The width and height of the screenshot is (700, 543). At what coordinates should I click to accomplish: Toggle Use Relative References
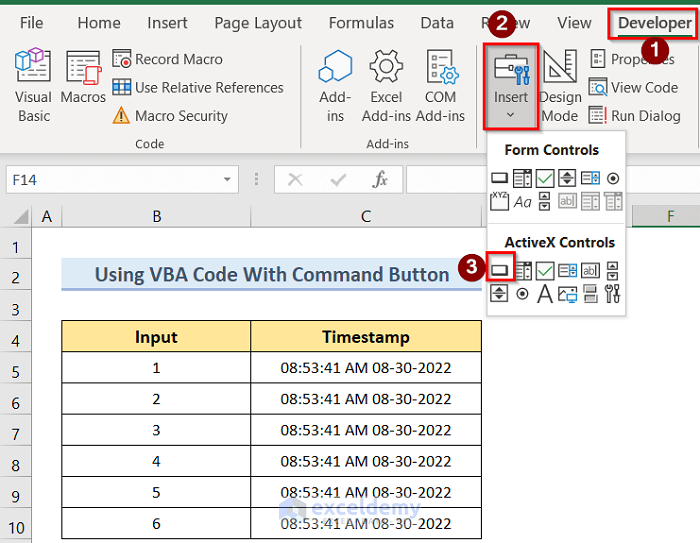pos(197,88)
